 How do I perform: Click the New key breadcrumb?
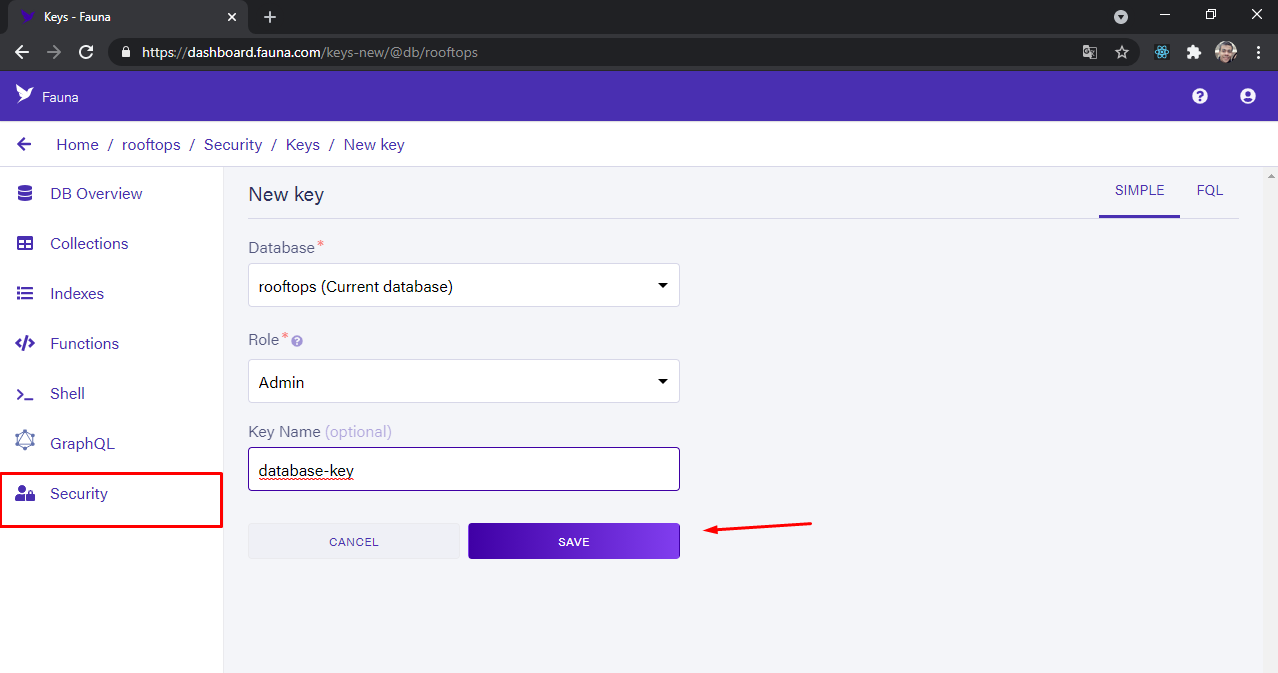pos(374,145)
